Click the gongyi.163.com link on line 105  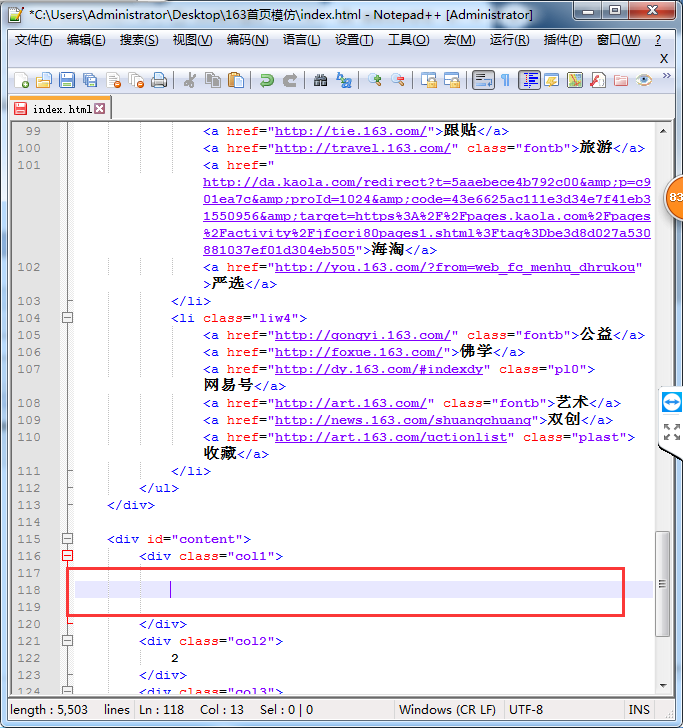tap(363, 335)
